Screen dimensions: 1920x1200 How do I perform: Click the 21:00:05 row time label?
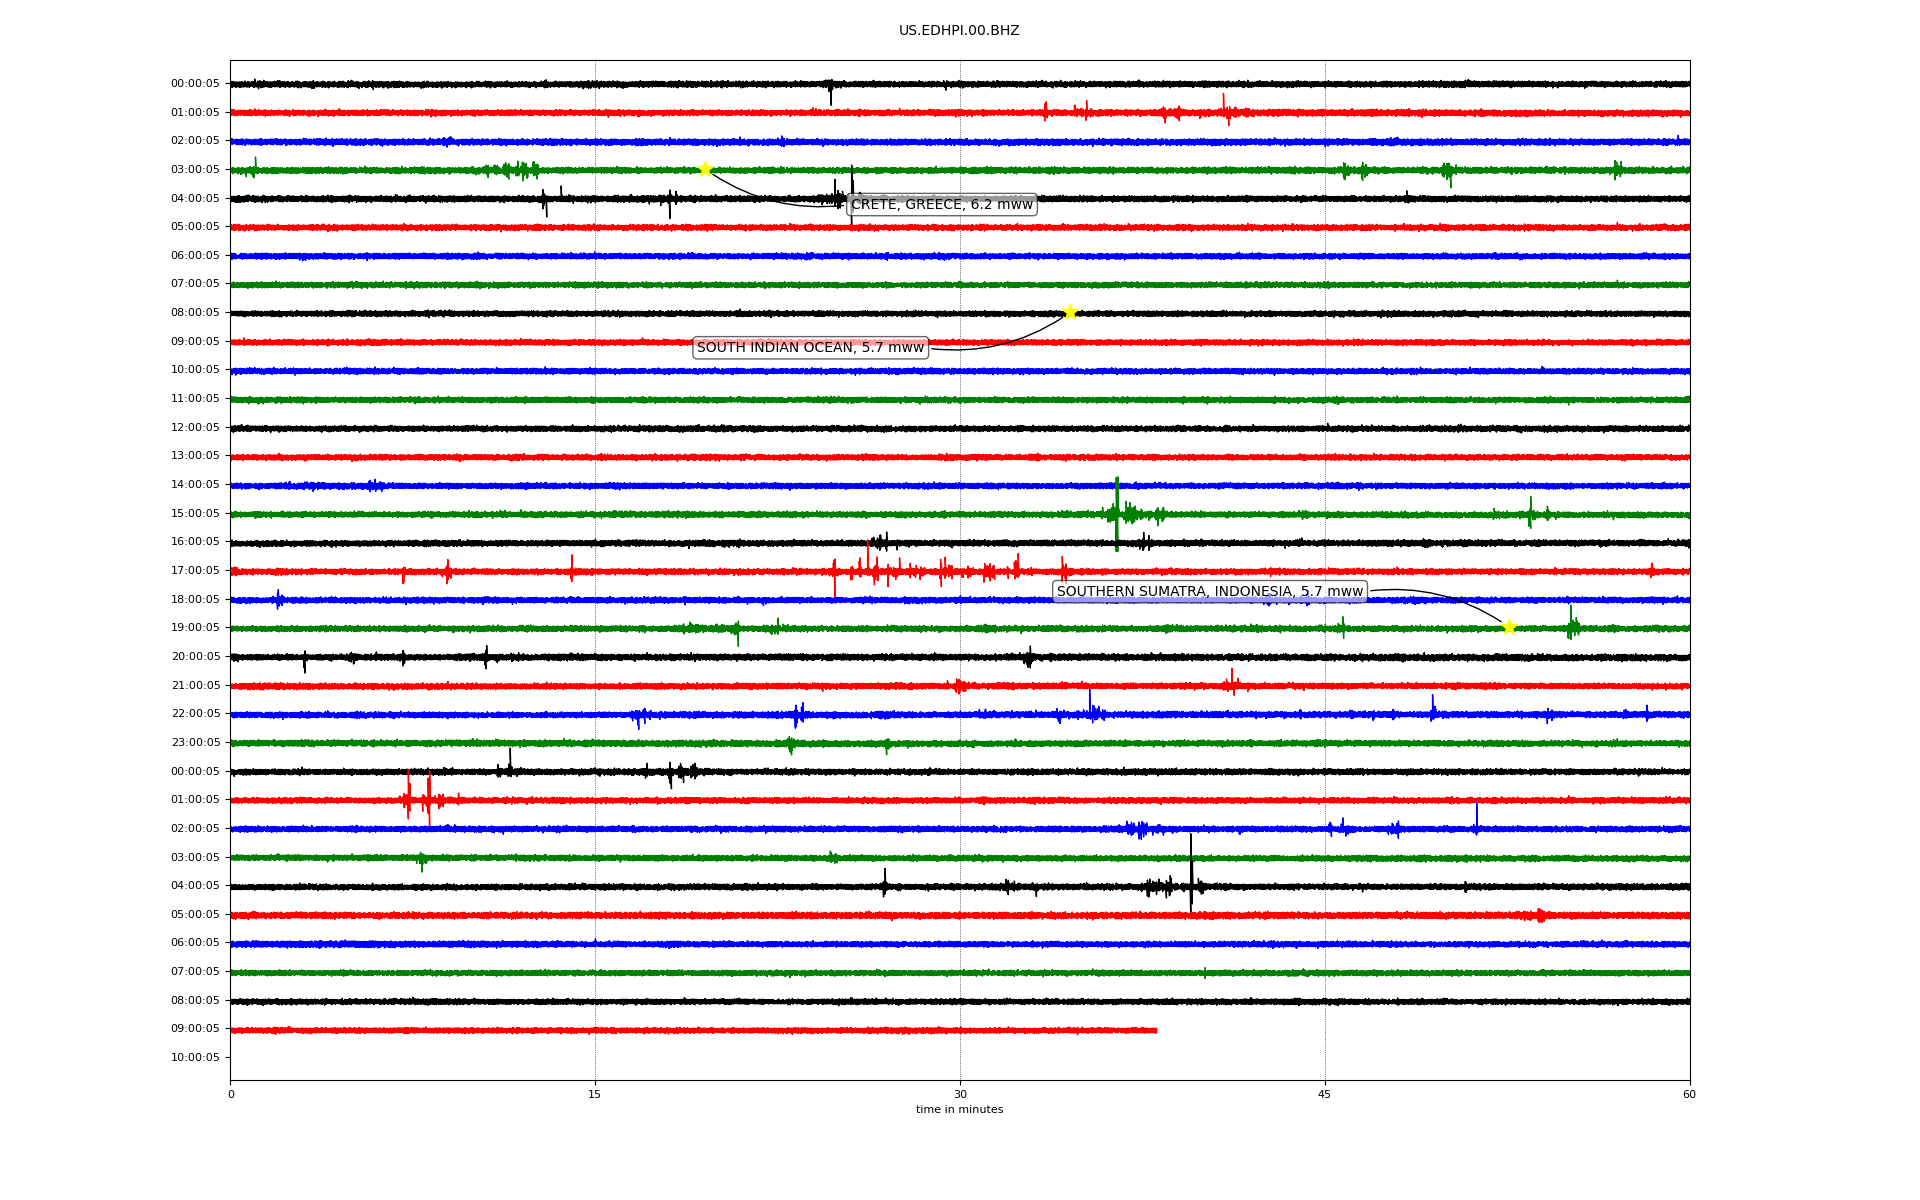[195, 686]
